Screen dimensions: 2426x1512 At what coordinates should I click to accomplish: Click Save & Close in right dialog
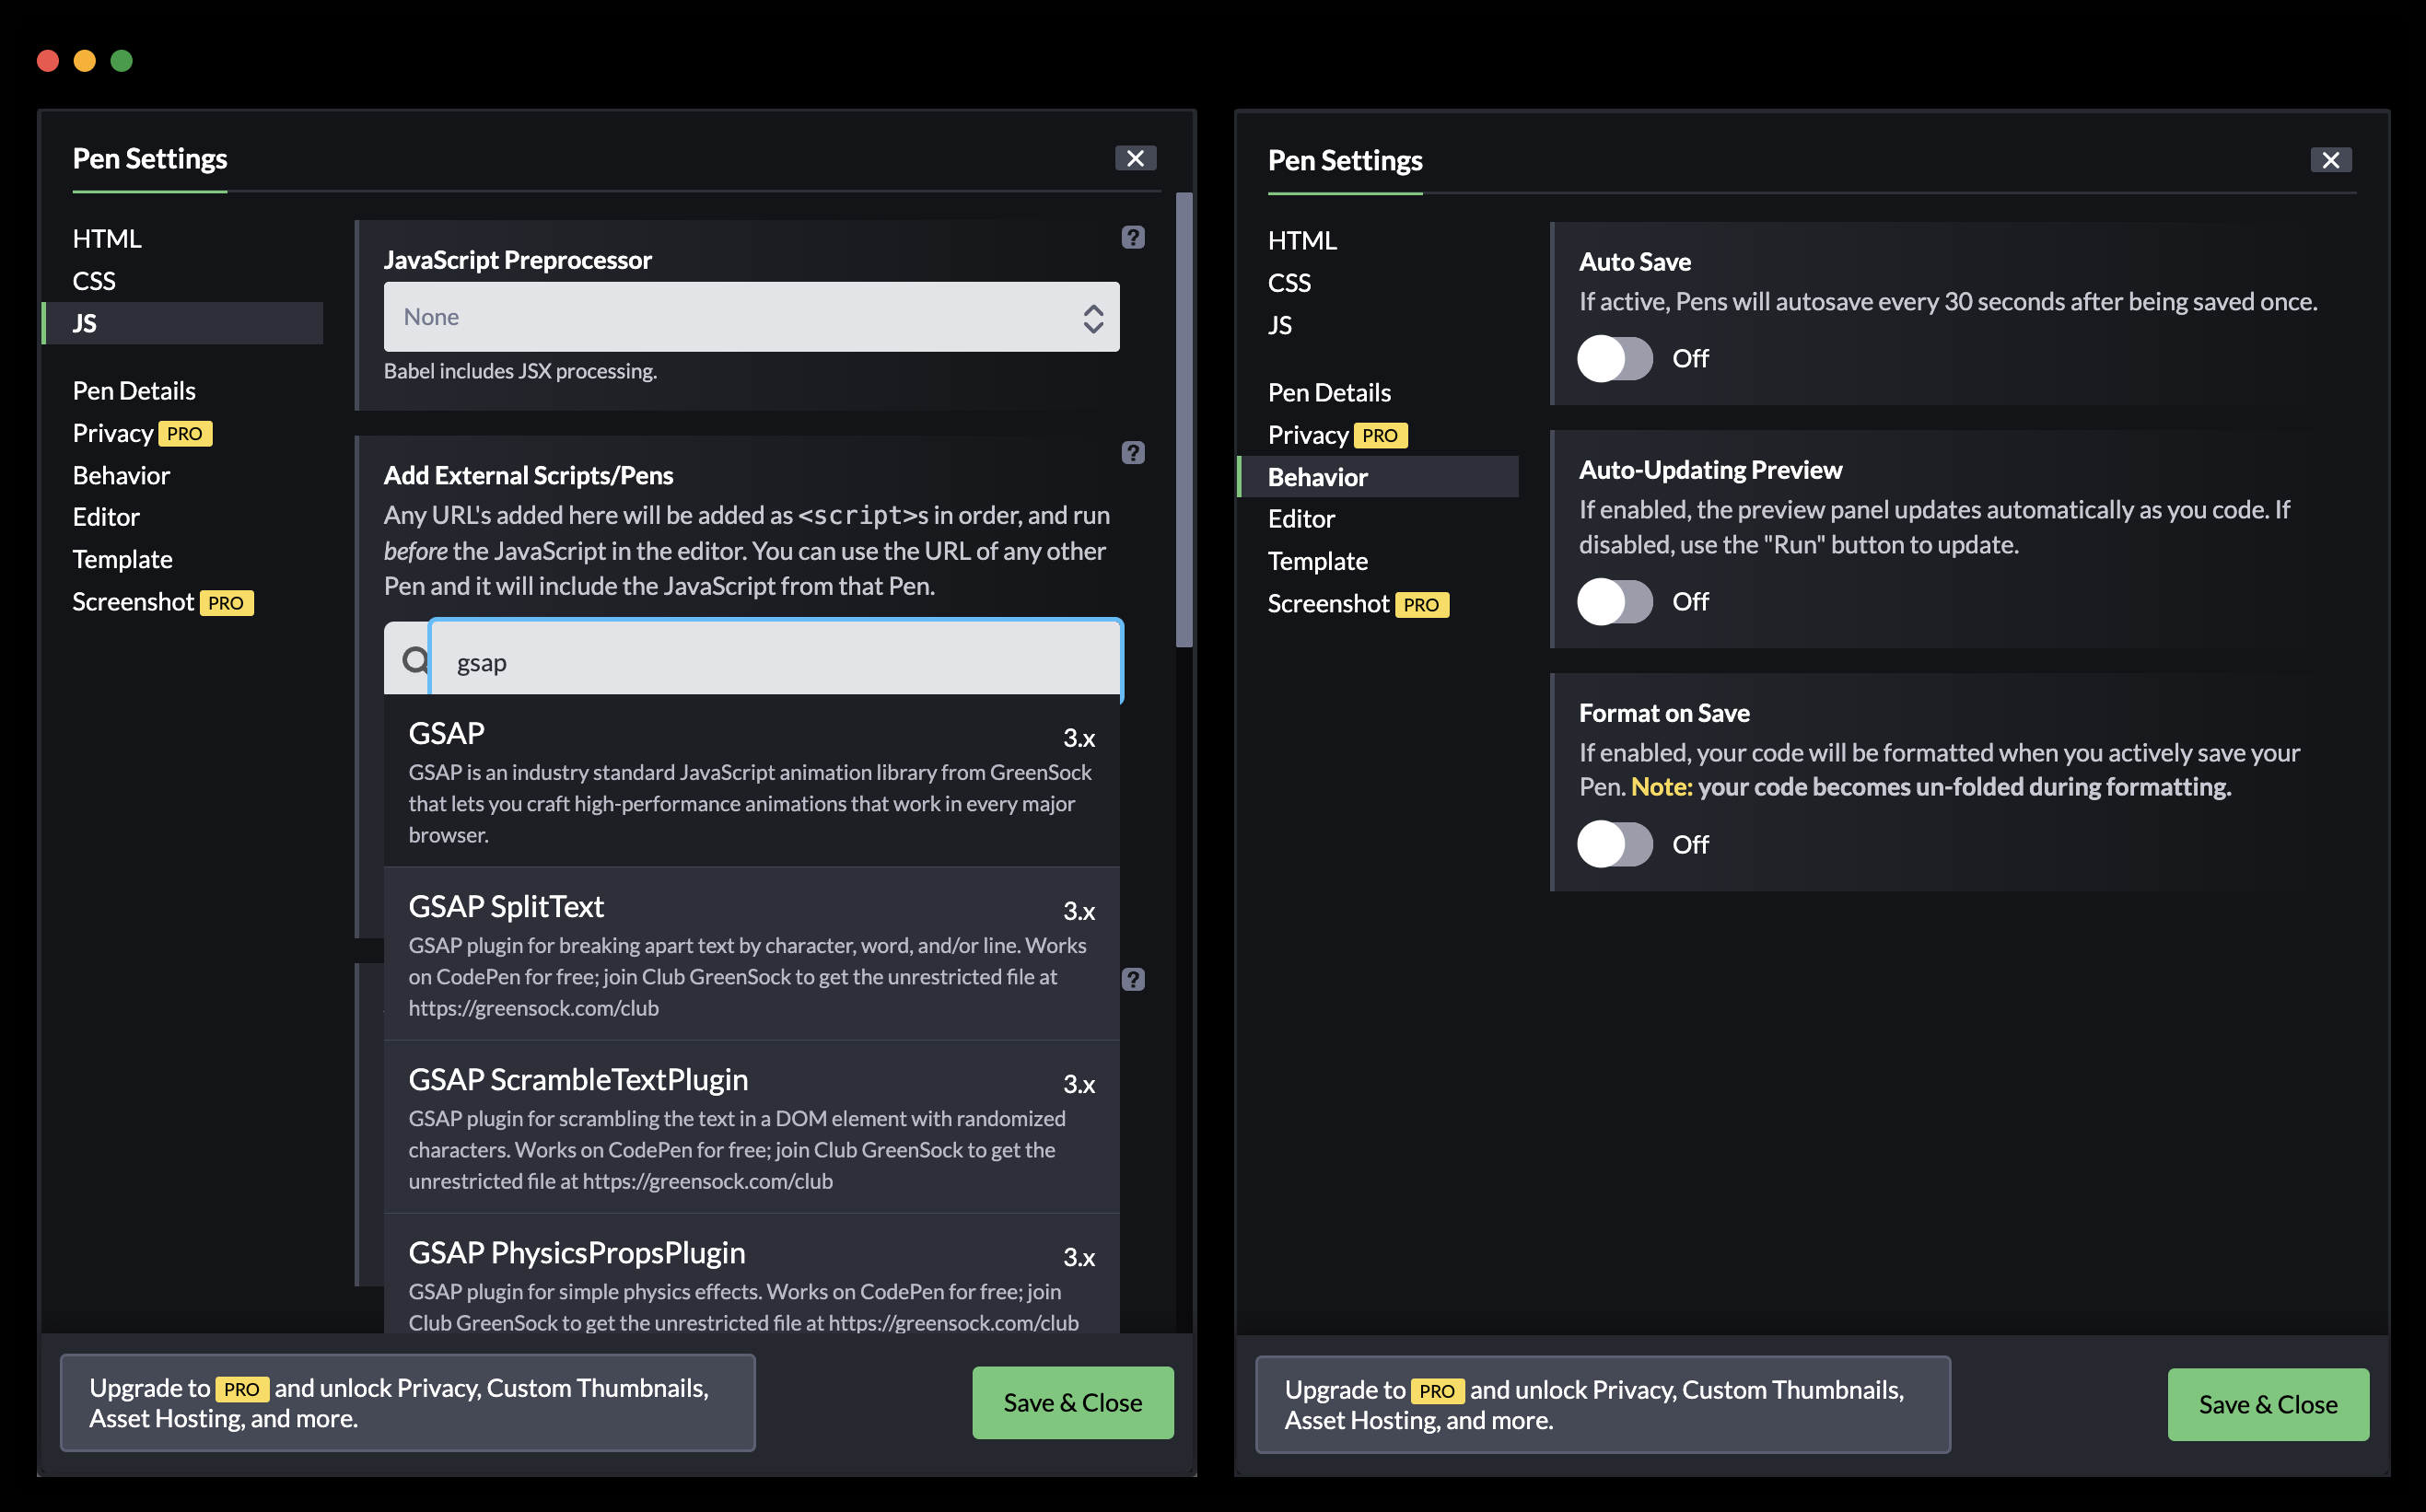2267,1405
